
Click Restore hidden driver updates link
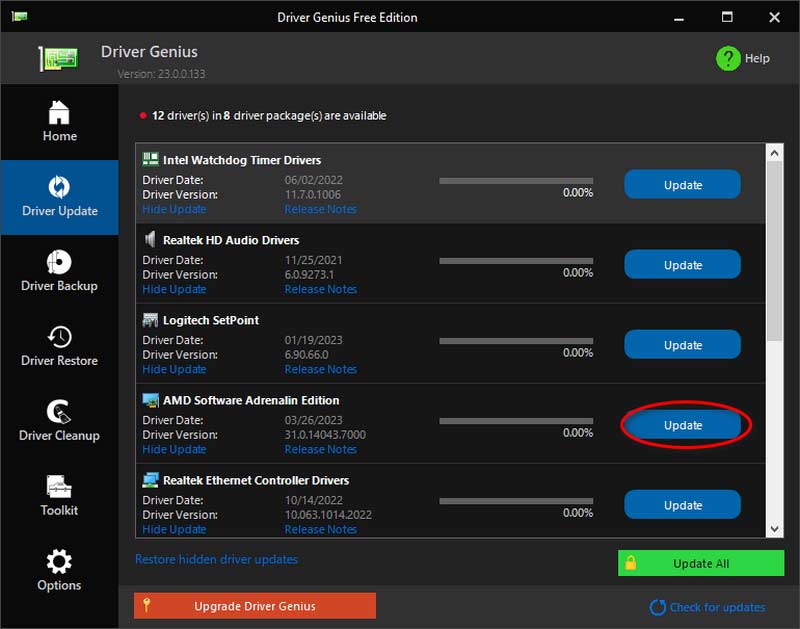pyautogui.click(x=216, y=559)
